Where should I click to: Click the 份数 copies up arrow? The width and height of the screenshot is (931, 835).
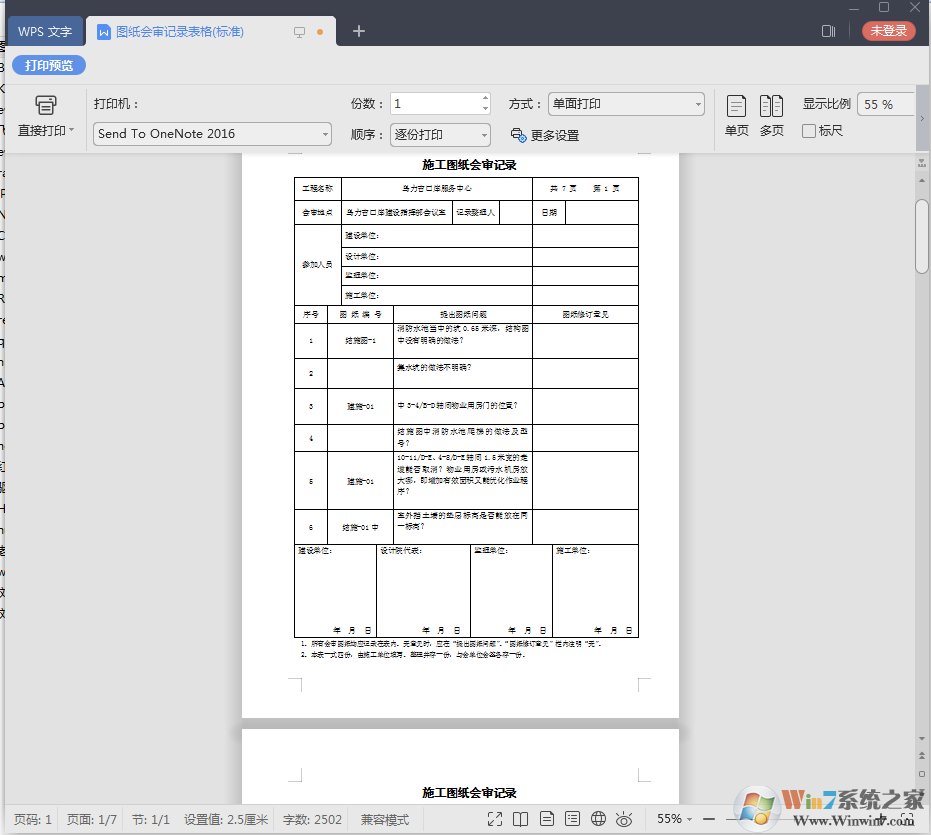(x=484, y=98)
